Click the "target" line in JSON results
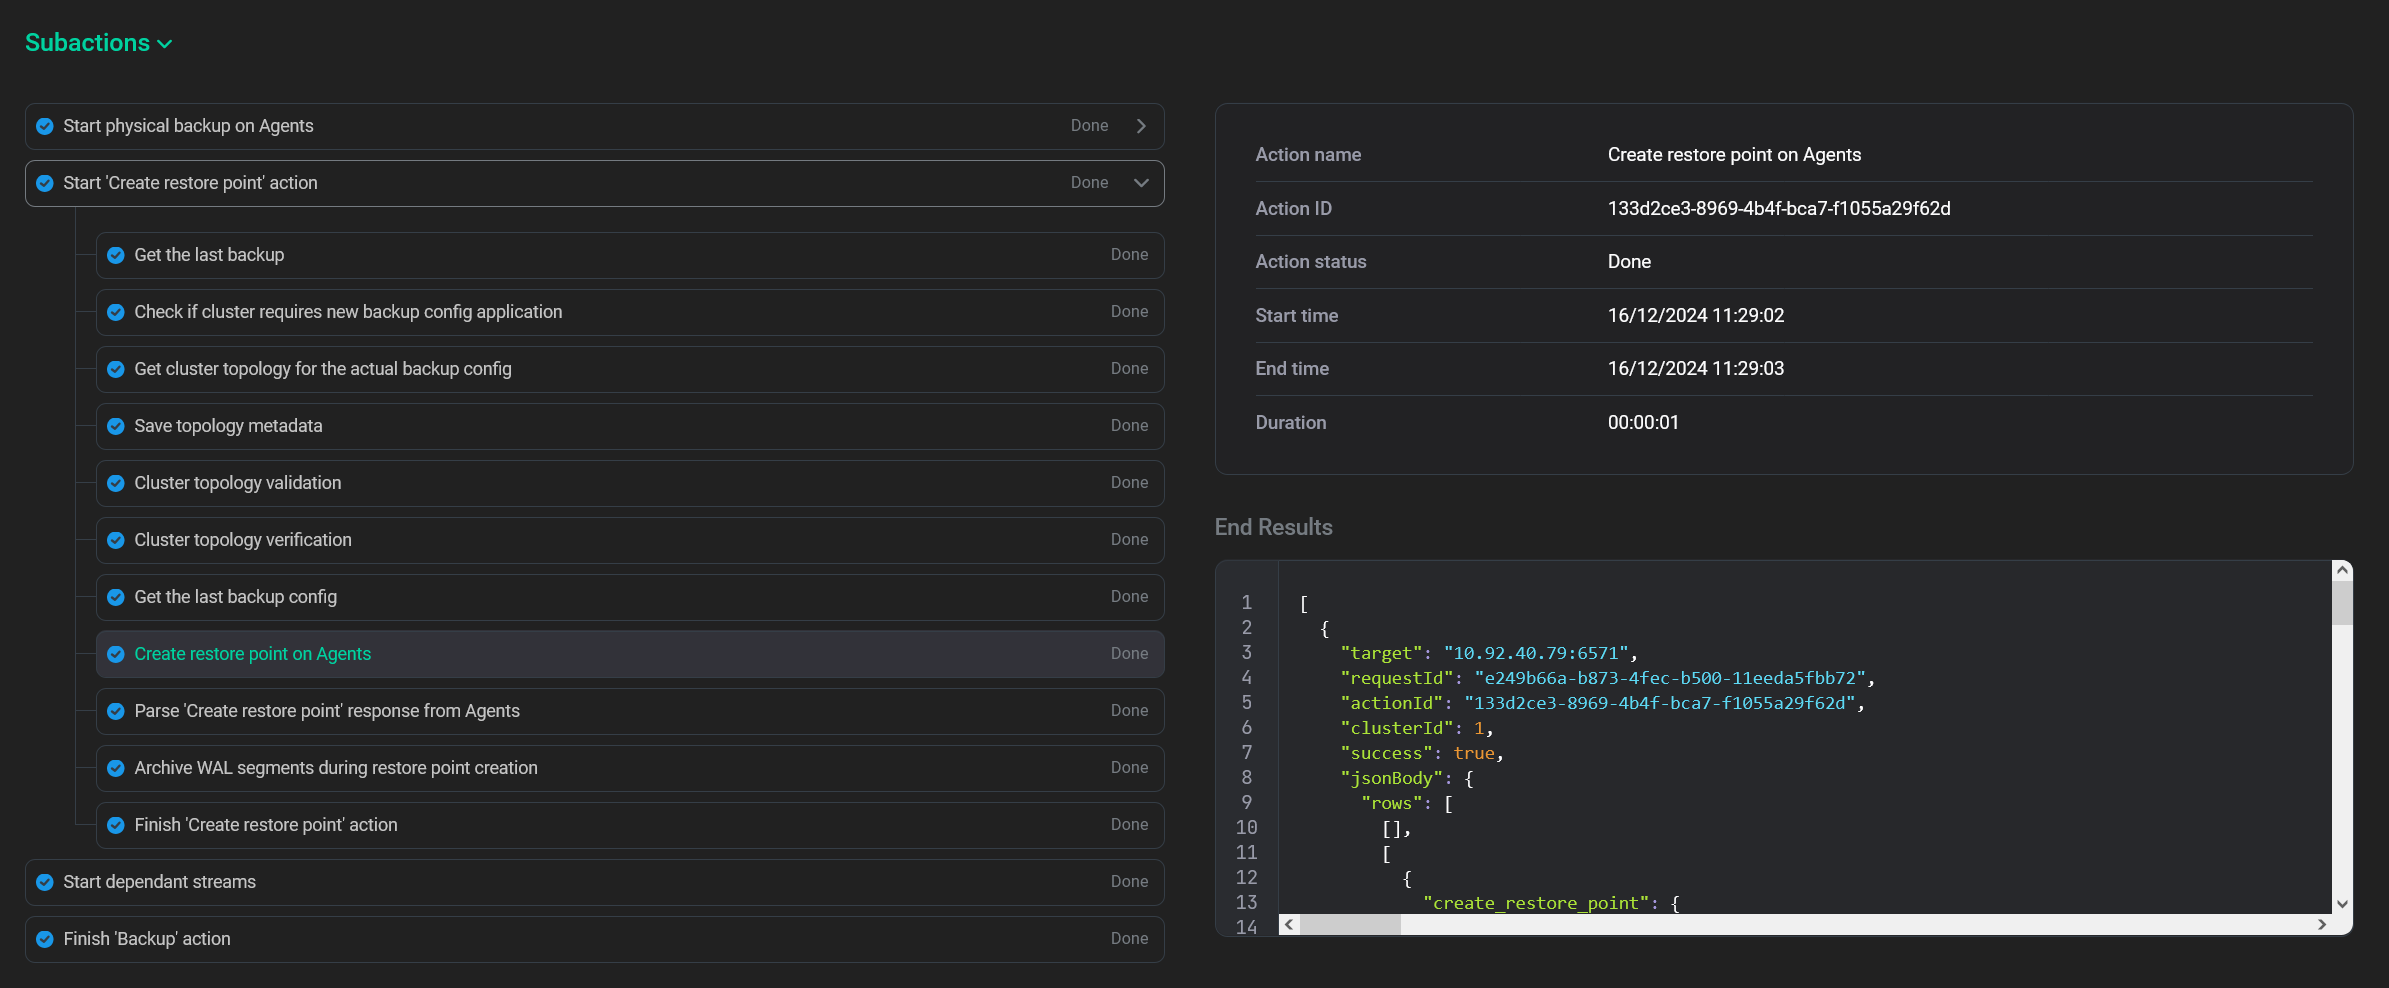Viewport: 2389px width, 988px height. click(1489, 653)
